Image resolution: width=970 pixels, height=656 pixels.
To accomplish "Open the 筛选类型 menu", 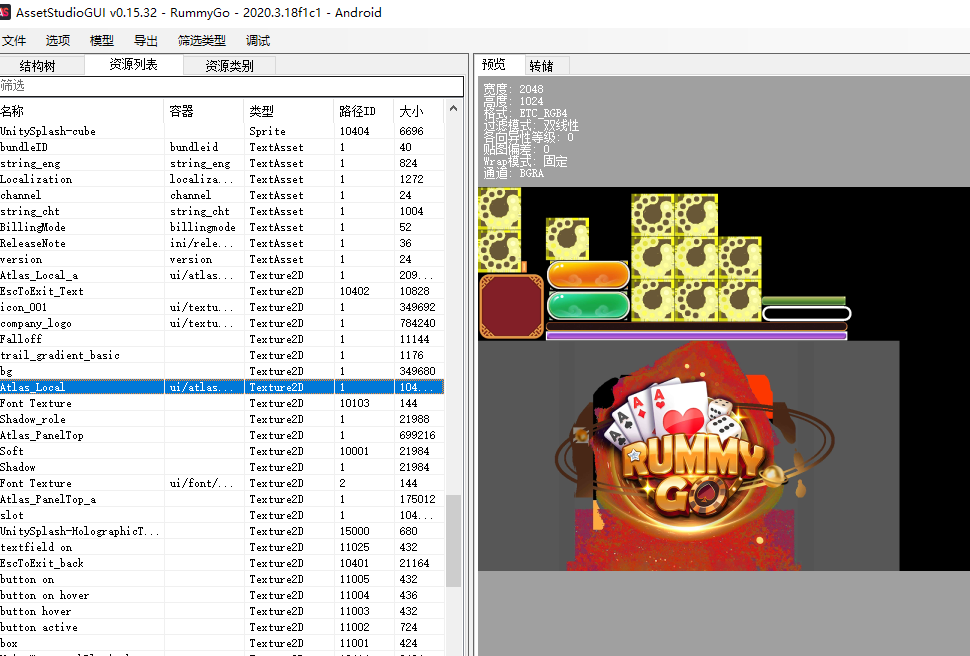I will point(202,41).
